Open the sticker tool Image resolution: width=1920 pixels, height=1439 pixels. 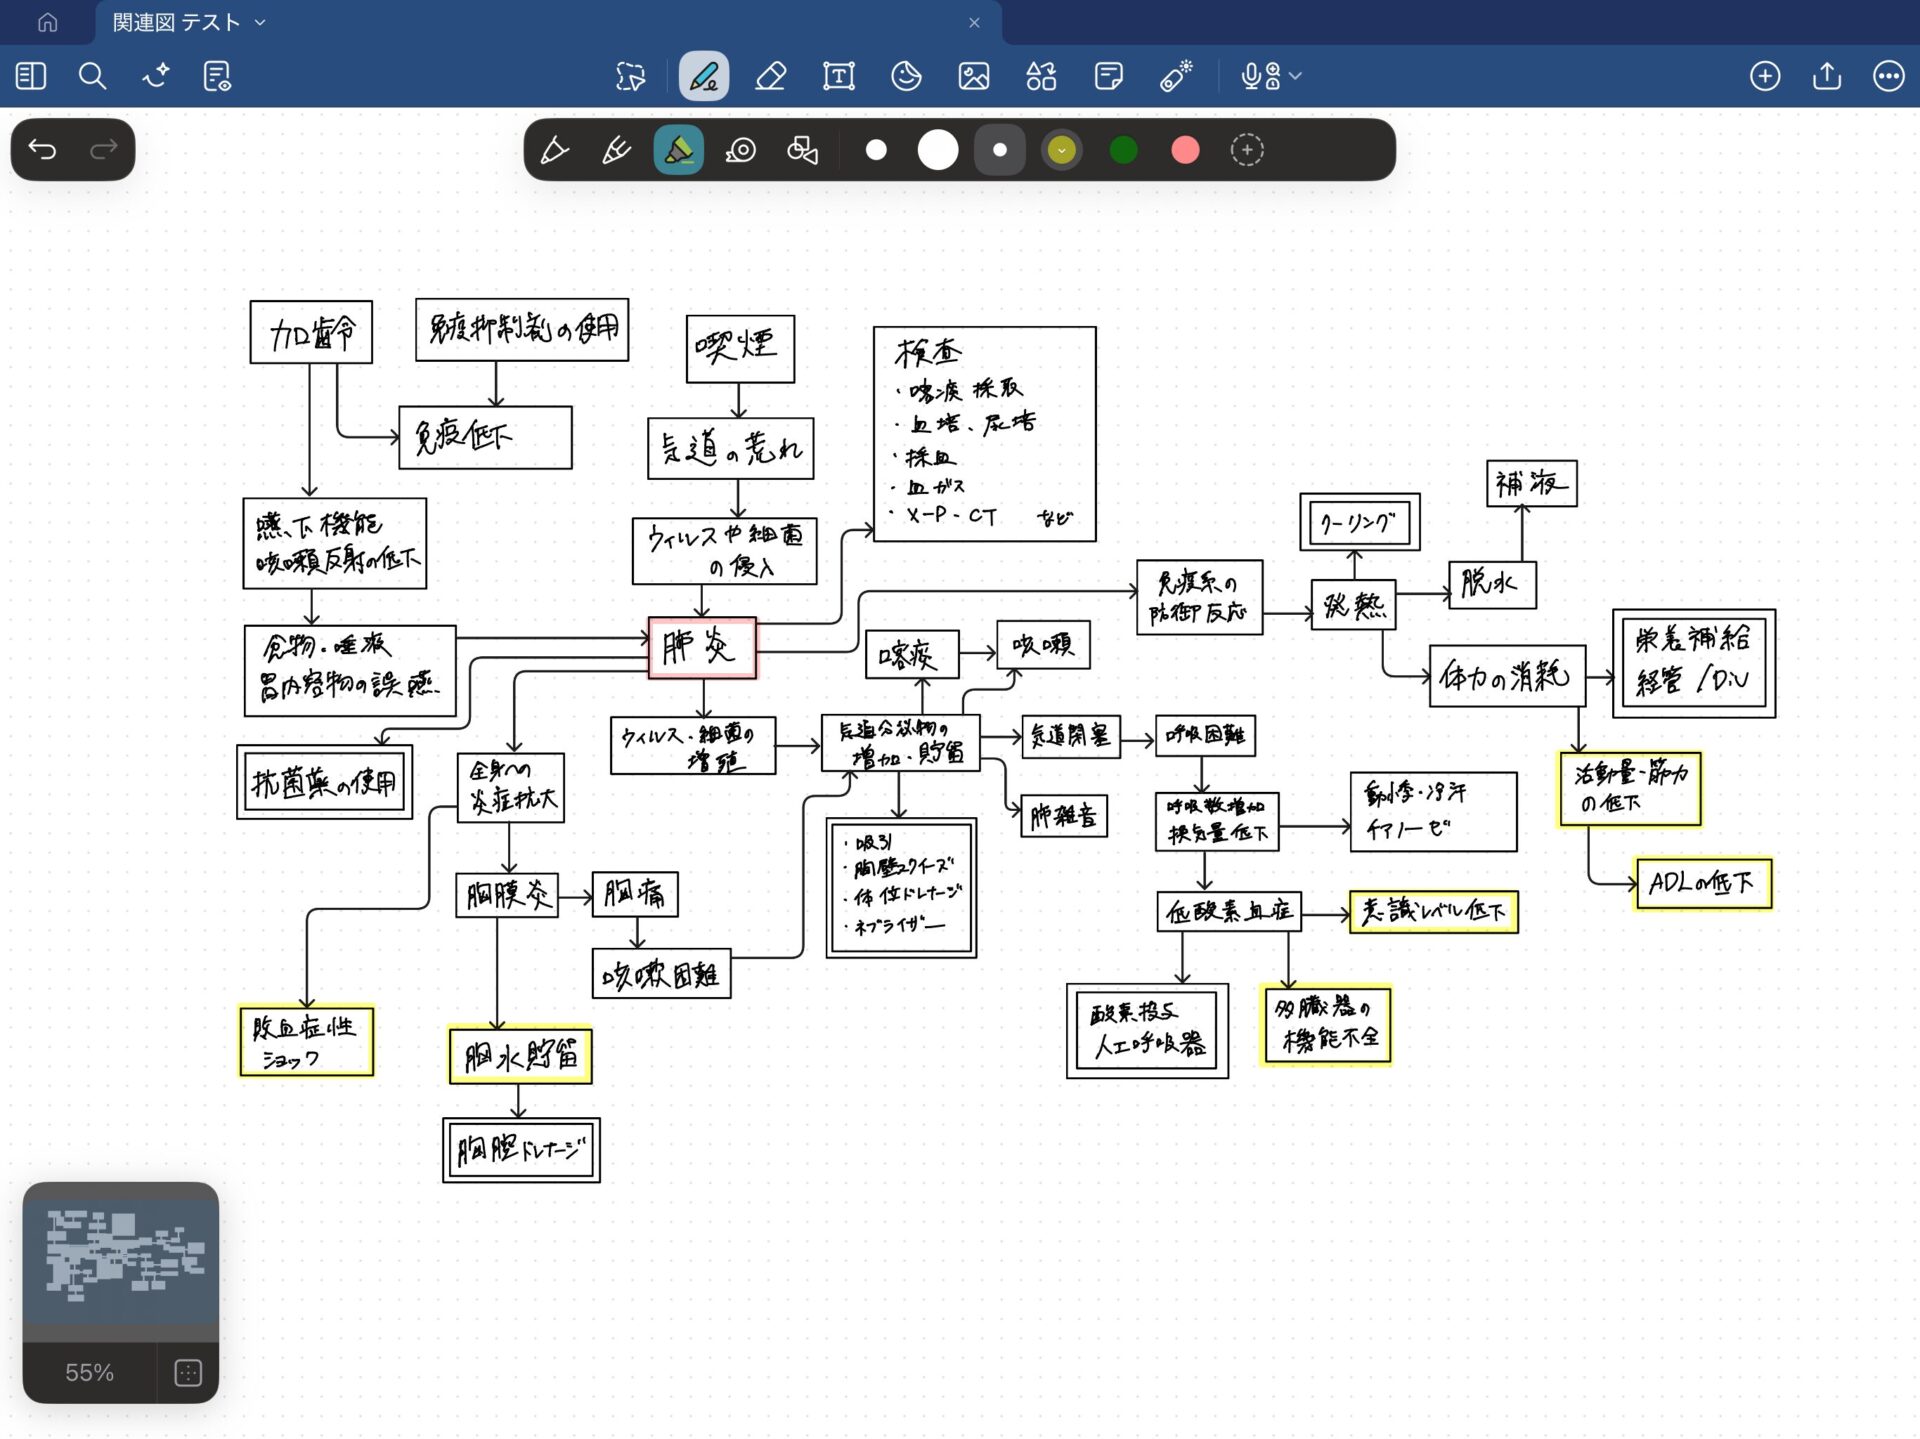tap(906, 76)
